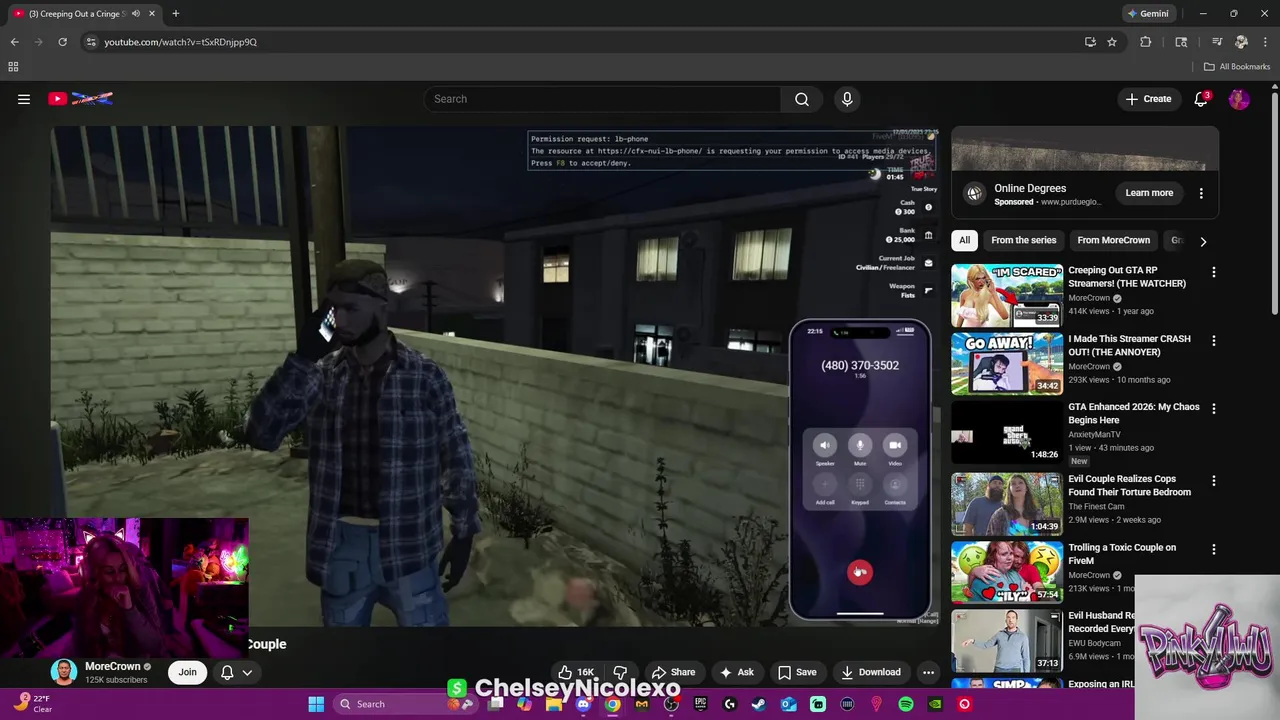
Task: Open I Made This Streamer CRASH OUT video
Action: pos(1129,345)
